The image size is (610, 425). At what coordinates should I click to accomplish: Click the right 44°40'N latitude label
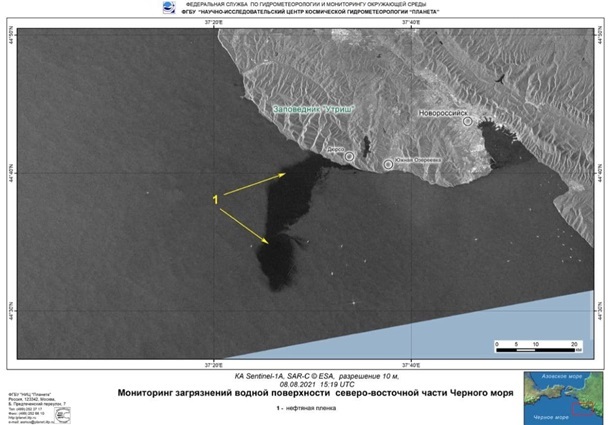pos(599,172)
